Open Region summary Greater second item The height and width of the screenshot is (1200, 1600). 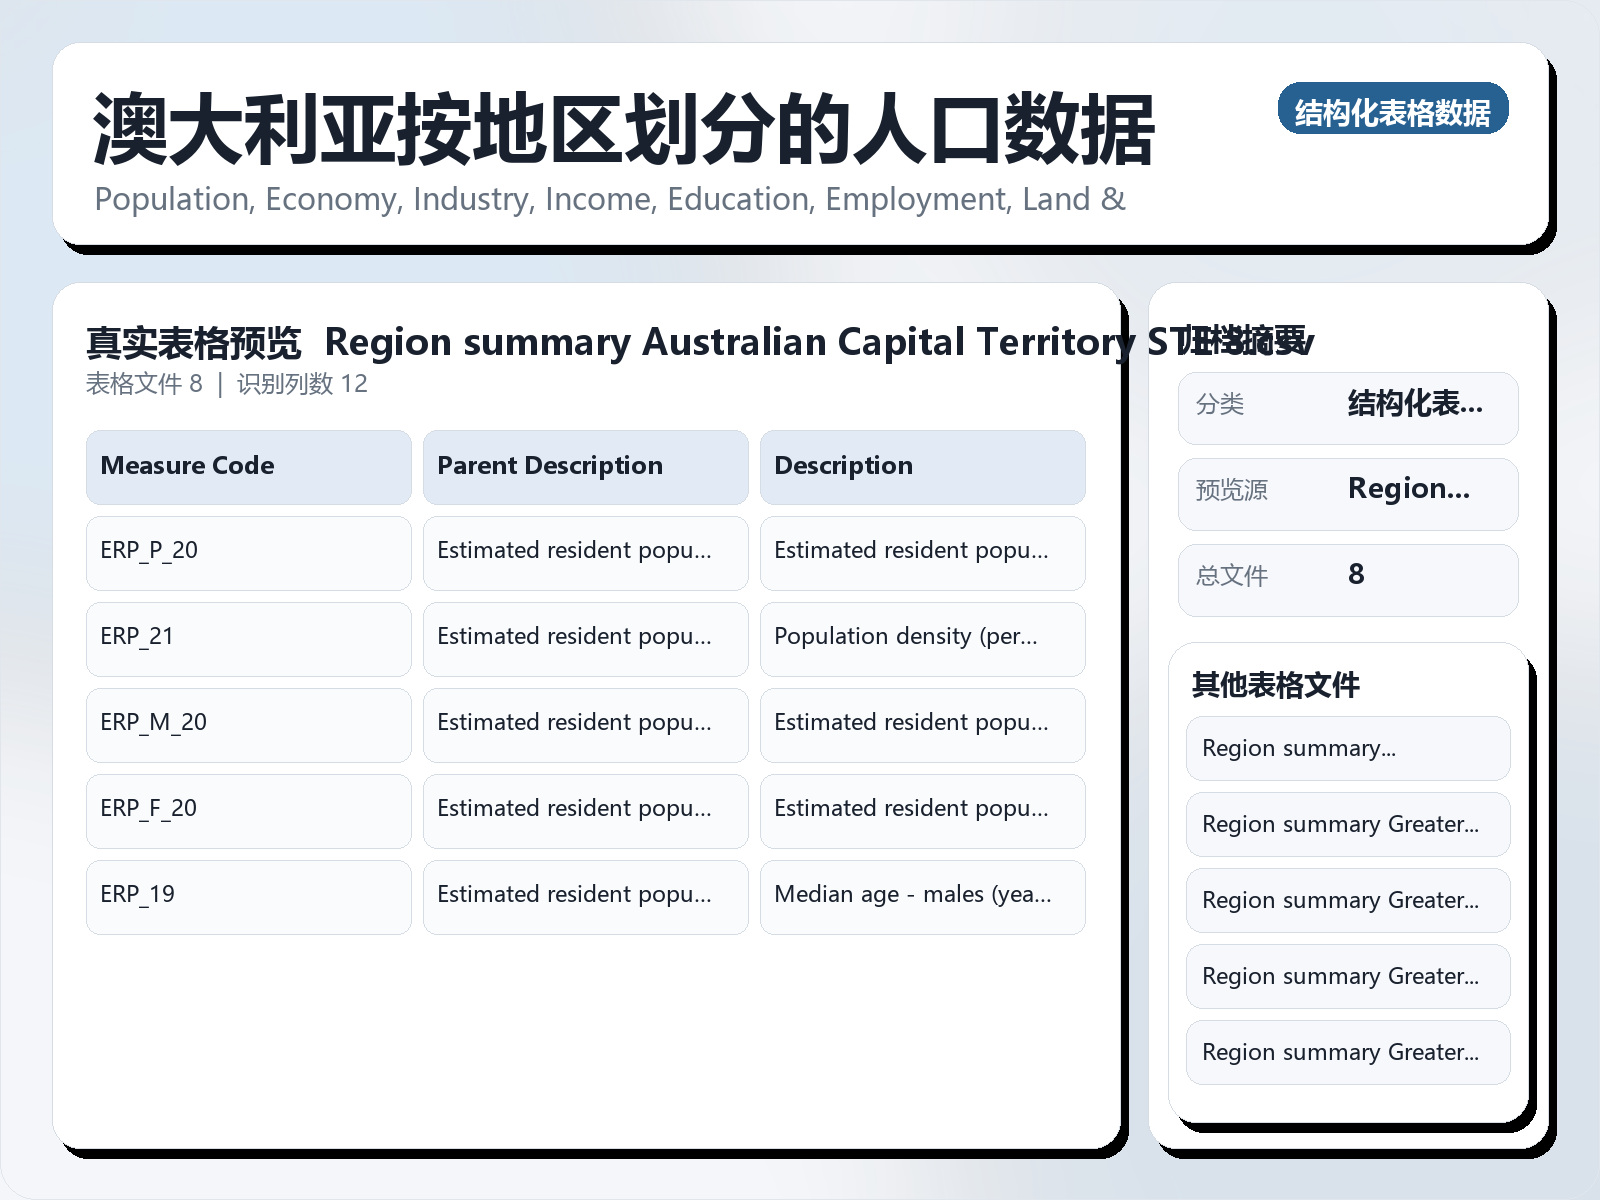click(1347, 824)
